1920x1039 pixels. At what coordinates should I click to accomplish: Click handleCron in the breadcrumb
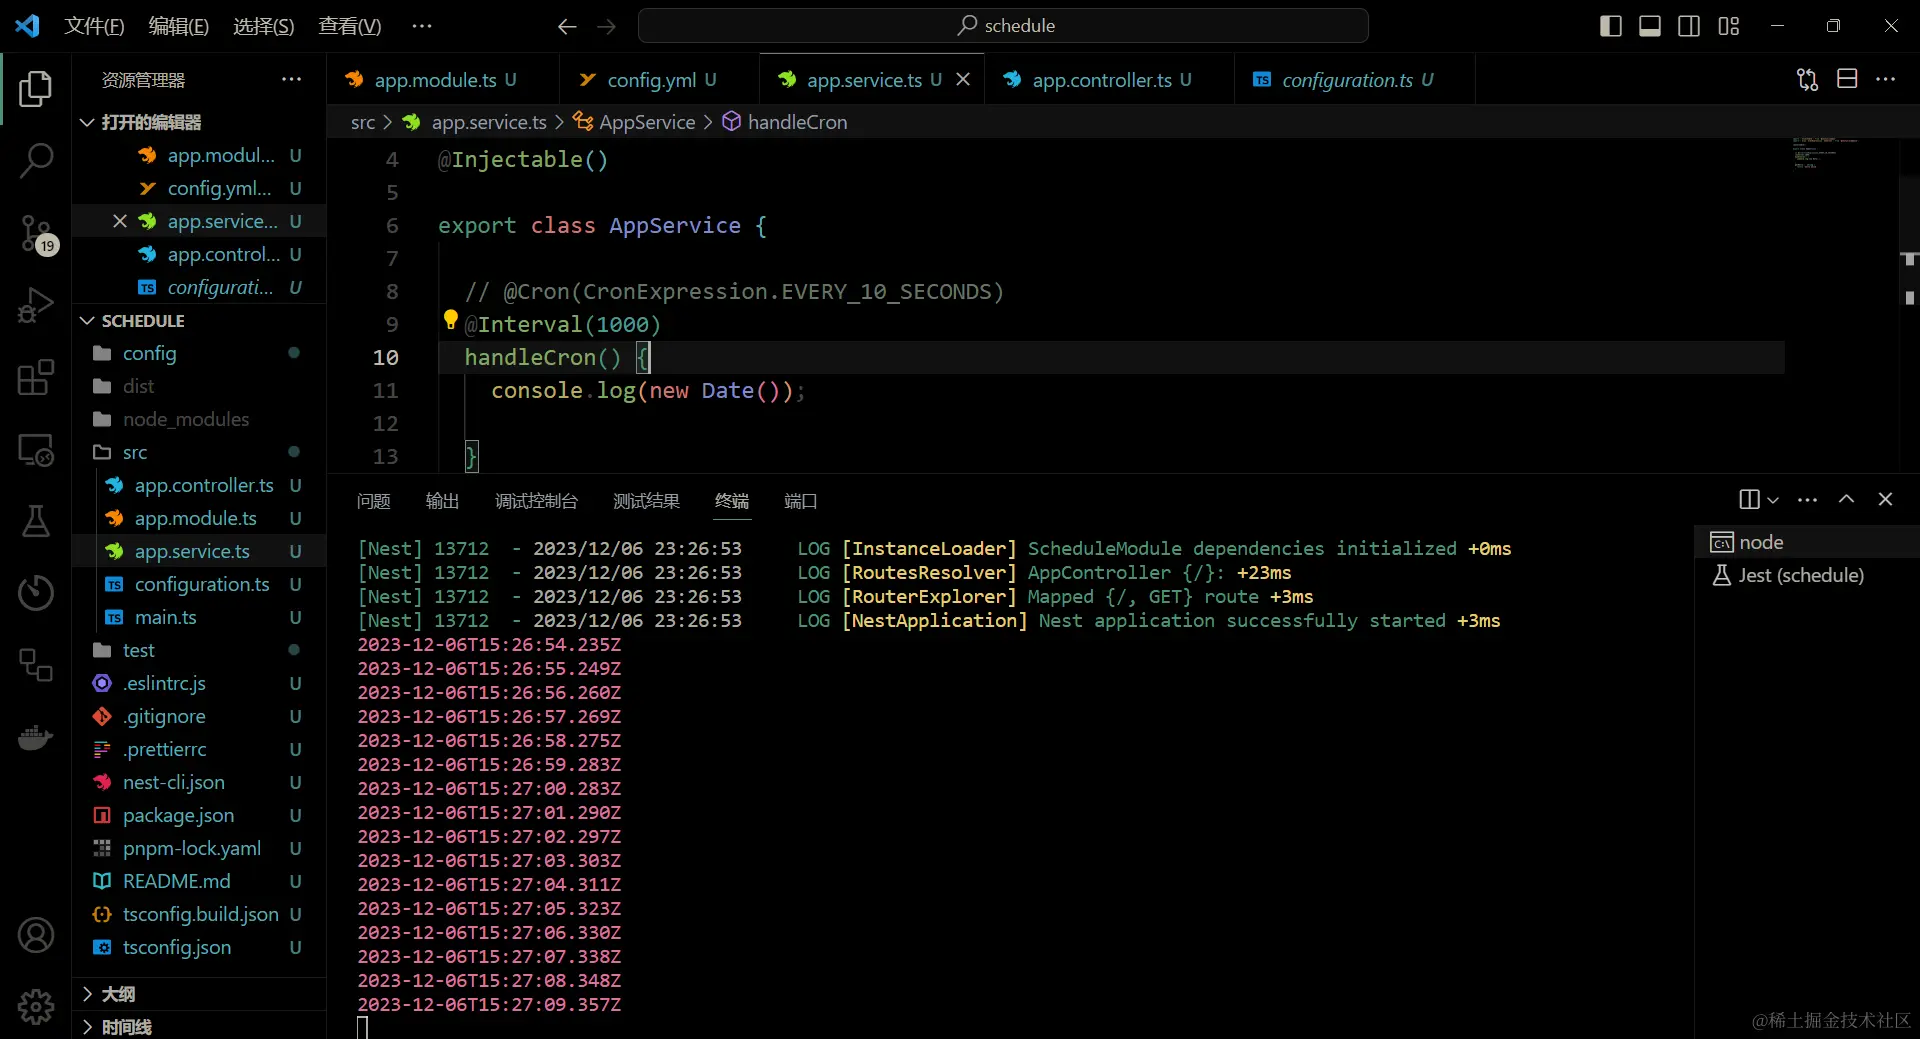[x=797, y=122]
